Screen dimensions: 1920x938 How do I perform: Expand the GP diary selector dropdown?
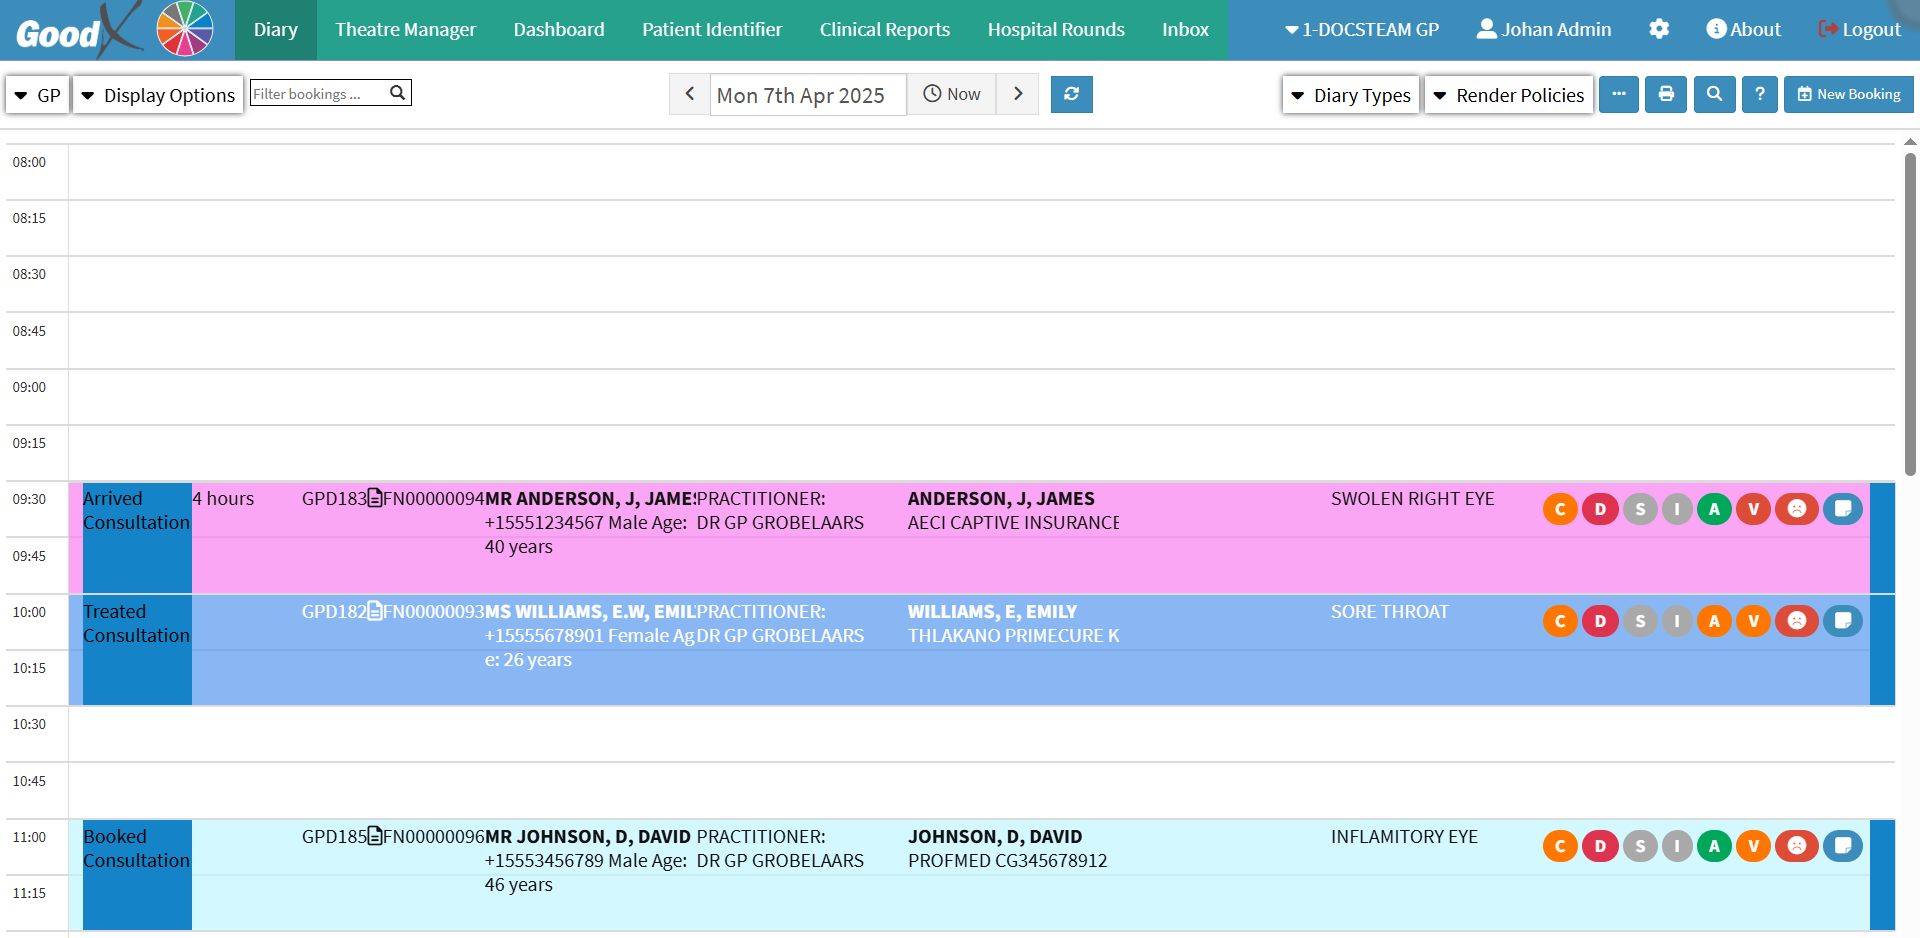37,94
